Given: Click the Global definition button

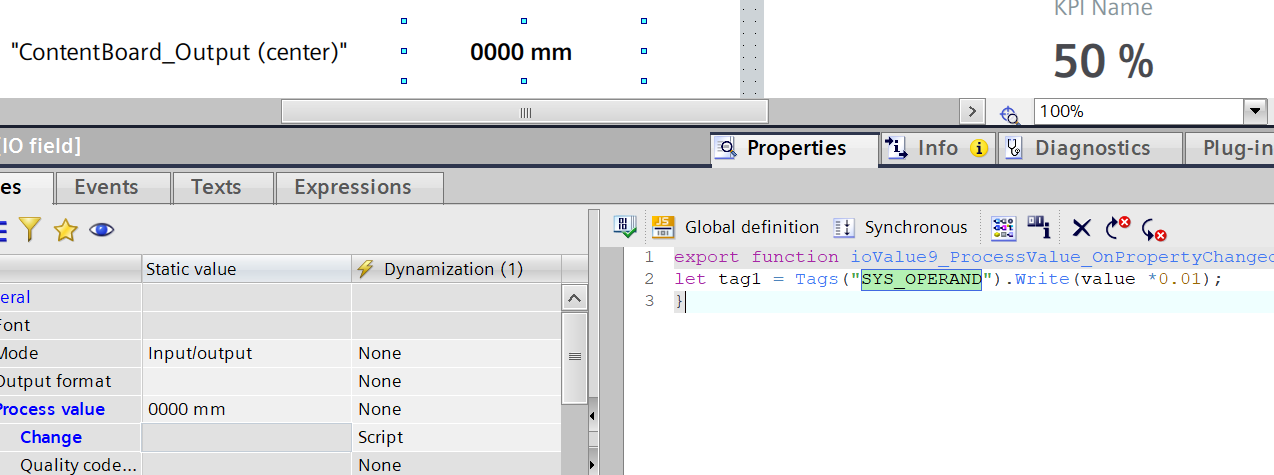Looking at the screenshot, I should pyautogui.click(x=751, y=228).
